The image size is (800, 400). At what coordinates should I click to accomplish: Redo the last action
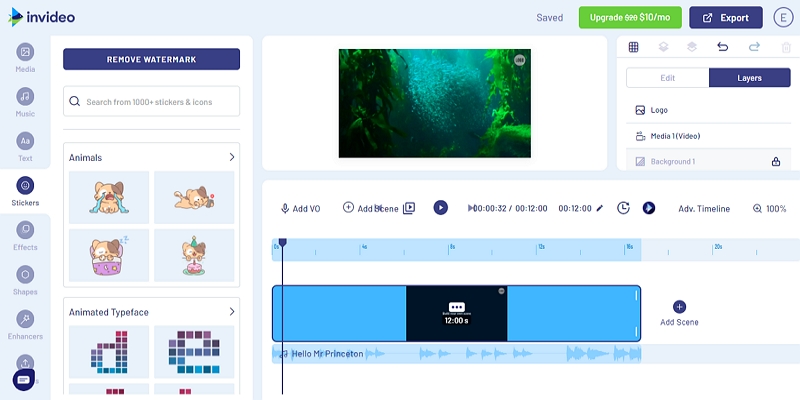[754, 47]
